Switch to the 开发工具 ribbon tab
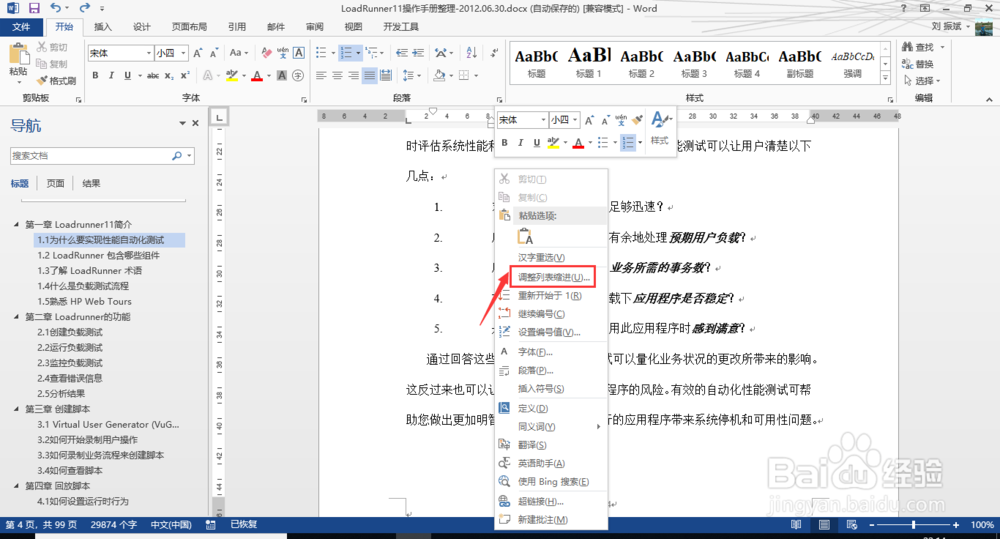Screen dimensions: 1000x539 [401, 27]
